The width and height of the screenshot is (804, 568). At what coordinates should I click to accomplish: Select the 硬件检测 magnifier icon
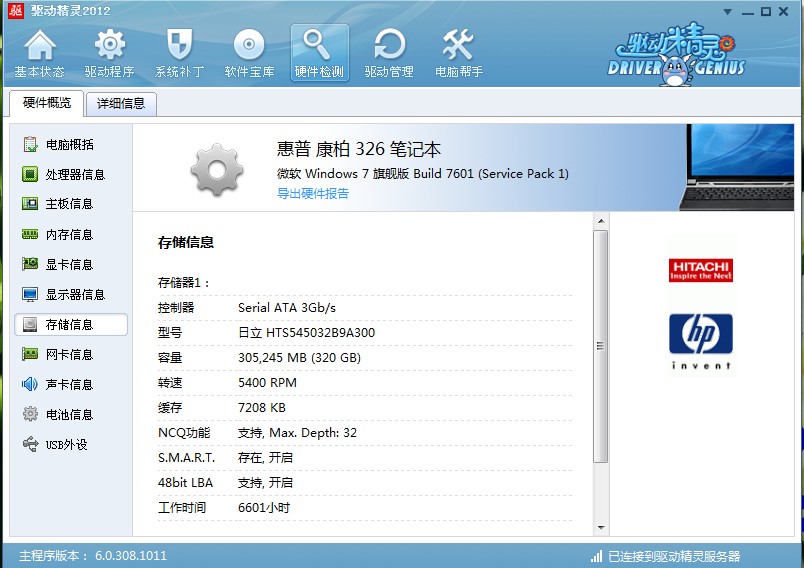click(x=316, y=45)
